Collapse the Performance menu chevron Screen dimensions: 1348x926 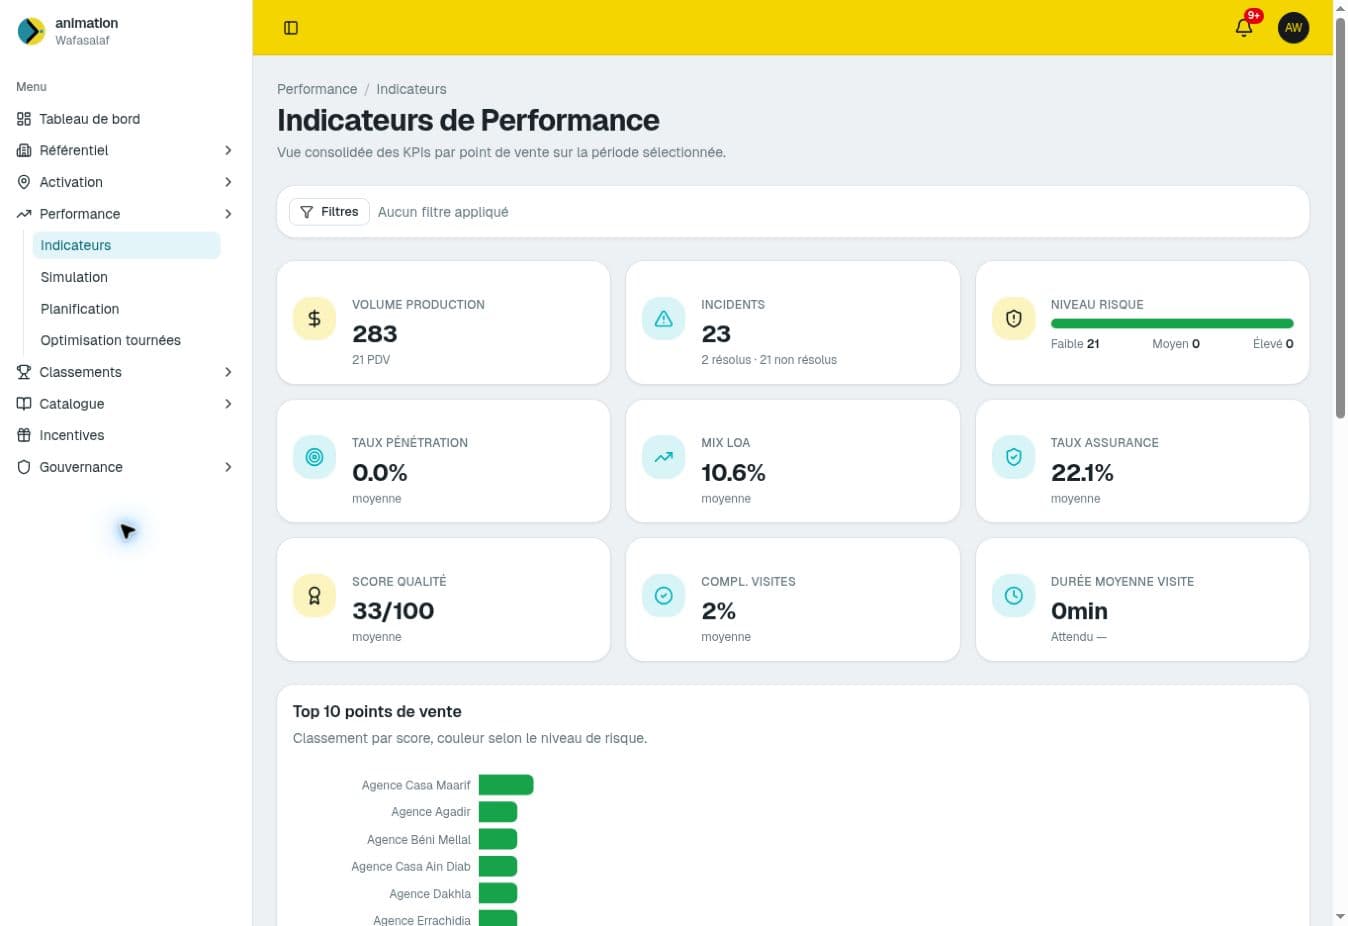[x=228, y=214]
